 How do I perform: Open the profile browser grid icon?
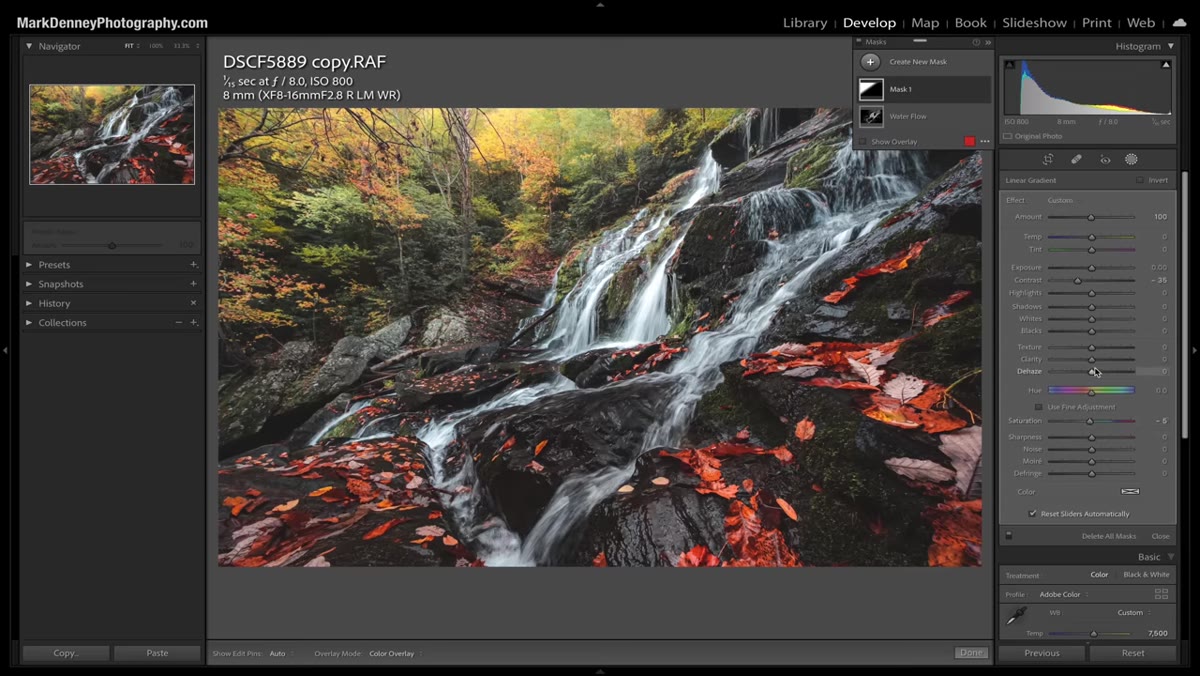click(1161, 594)
